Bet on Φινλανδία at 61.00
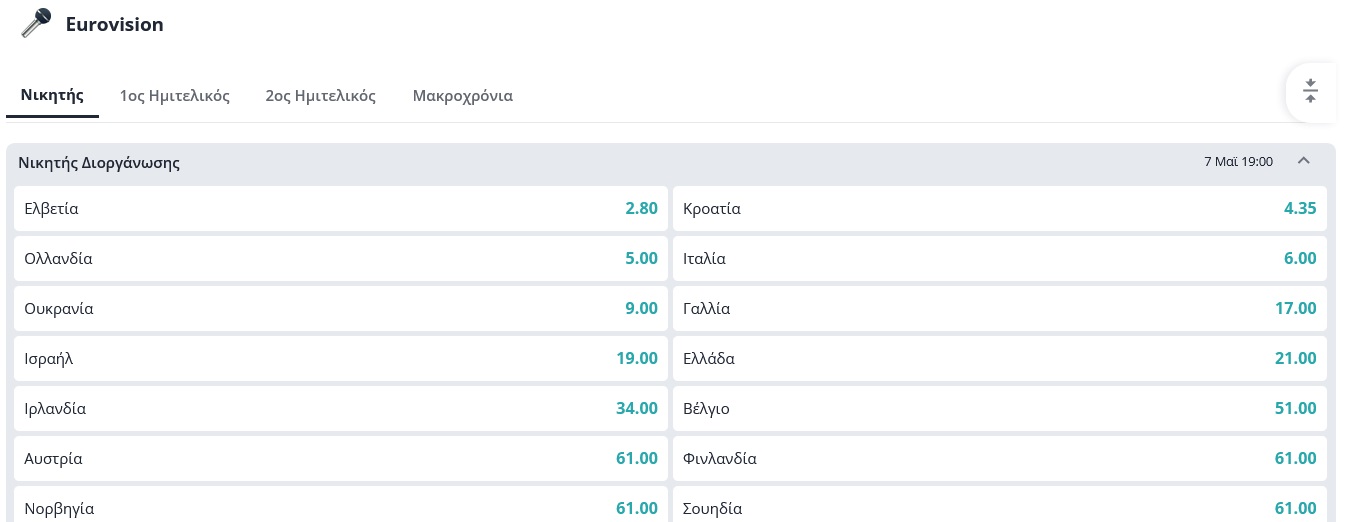This screenshot has height=522, width=1351. tap(999, 458)
